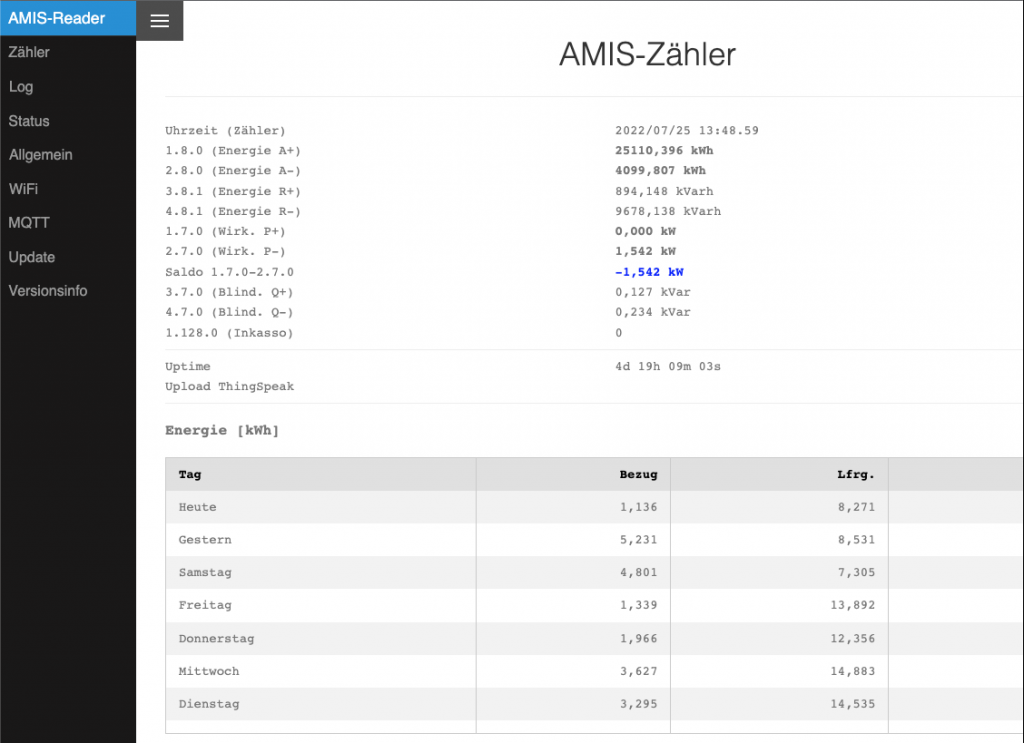Image resolution: width=1024 pixels, height=743 pixels.
Task: Click the Tag column header
Action: pyautogui.click(x=190, y=475)
